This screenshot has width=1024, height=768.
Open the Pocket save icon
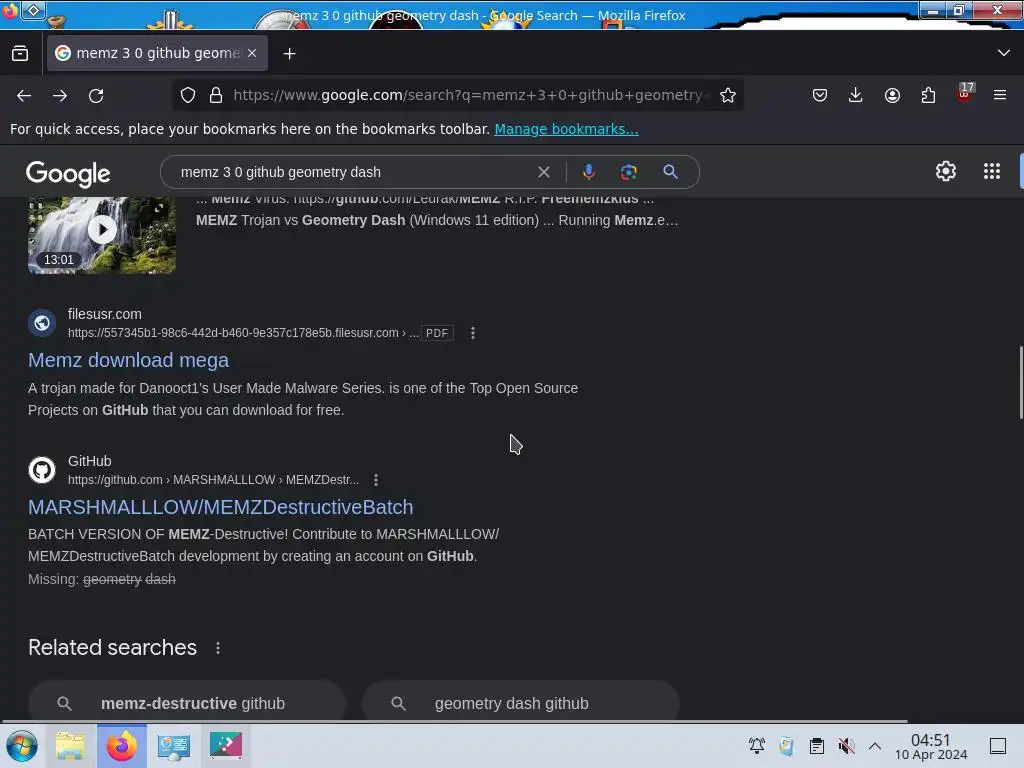pyautogui.click(x=820, y=95)
